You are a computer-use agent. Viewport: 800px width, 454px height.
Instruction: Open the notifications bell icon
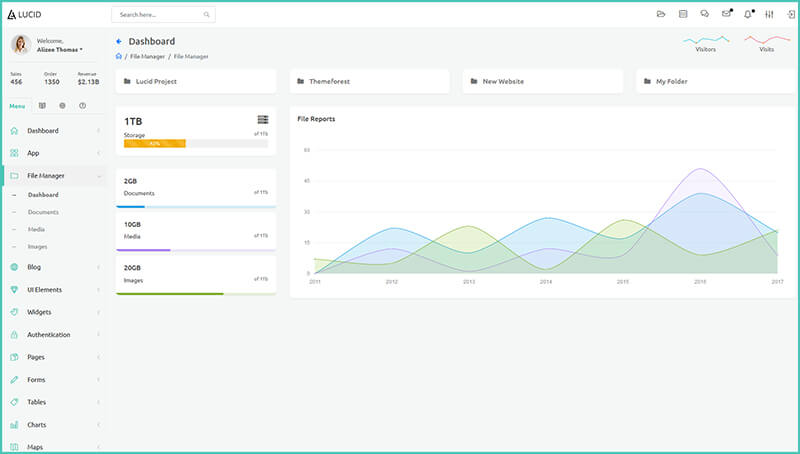pos(748,14)
